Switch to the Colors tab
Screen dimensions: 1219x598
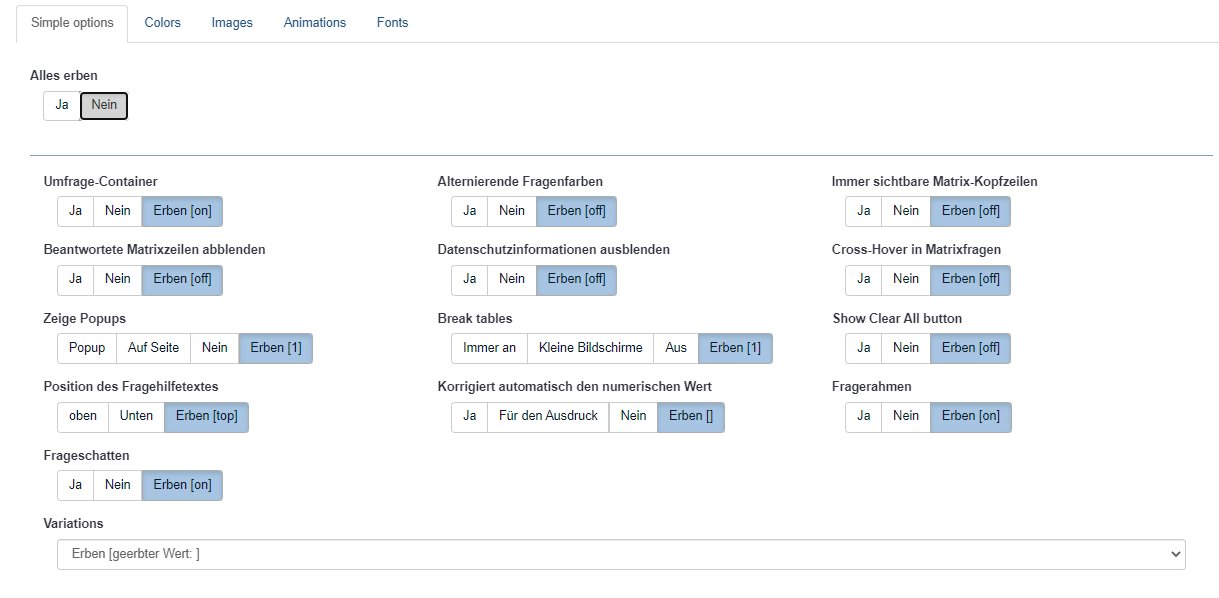162,22
